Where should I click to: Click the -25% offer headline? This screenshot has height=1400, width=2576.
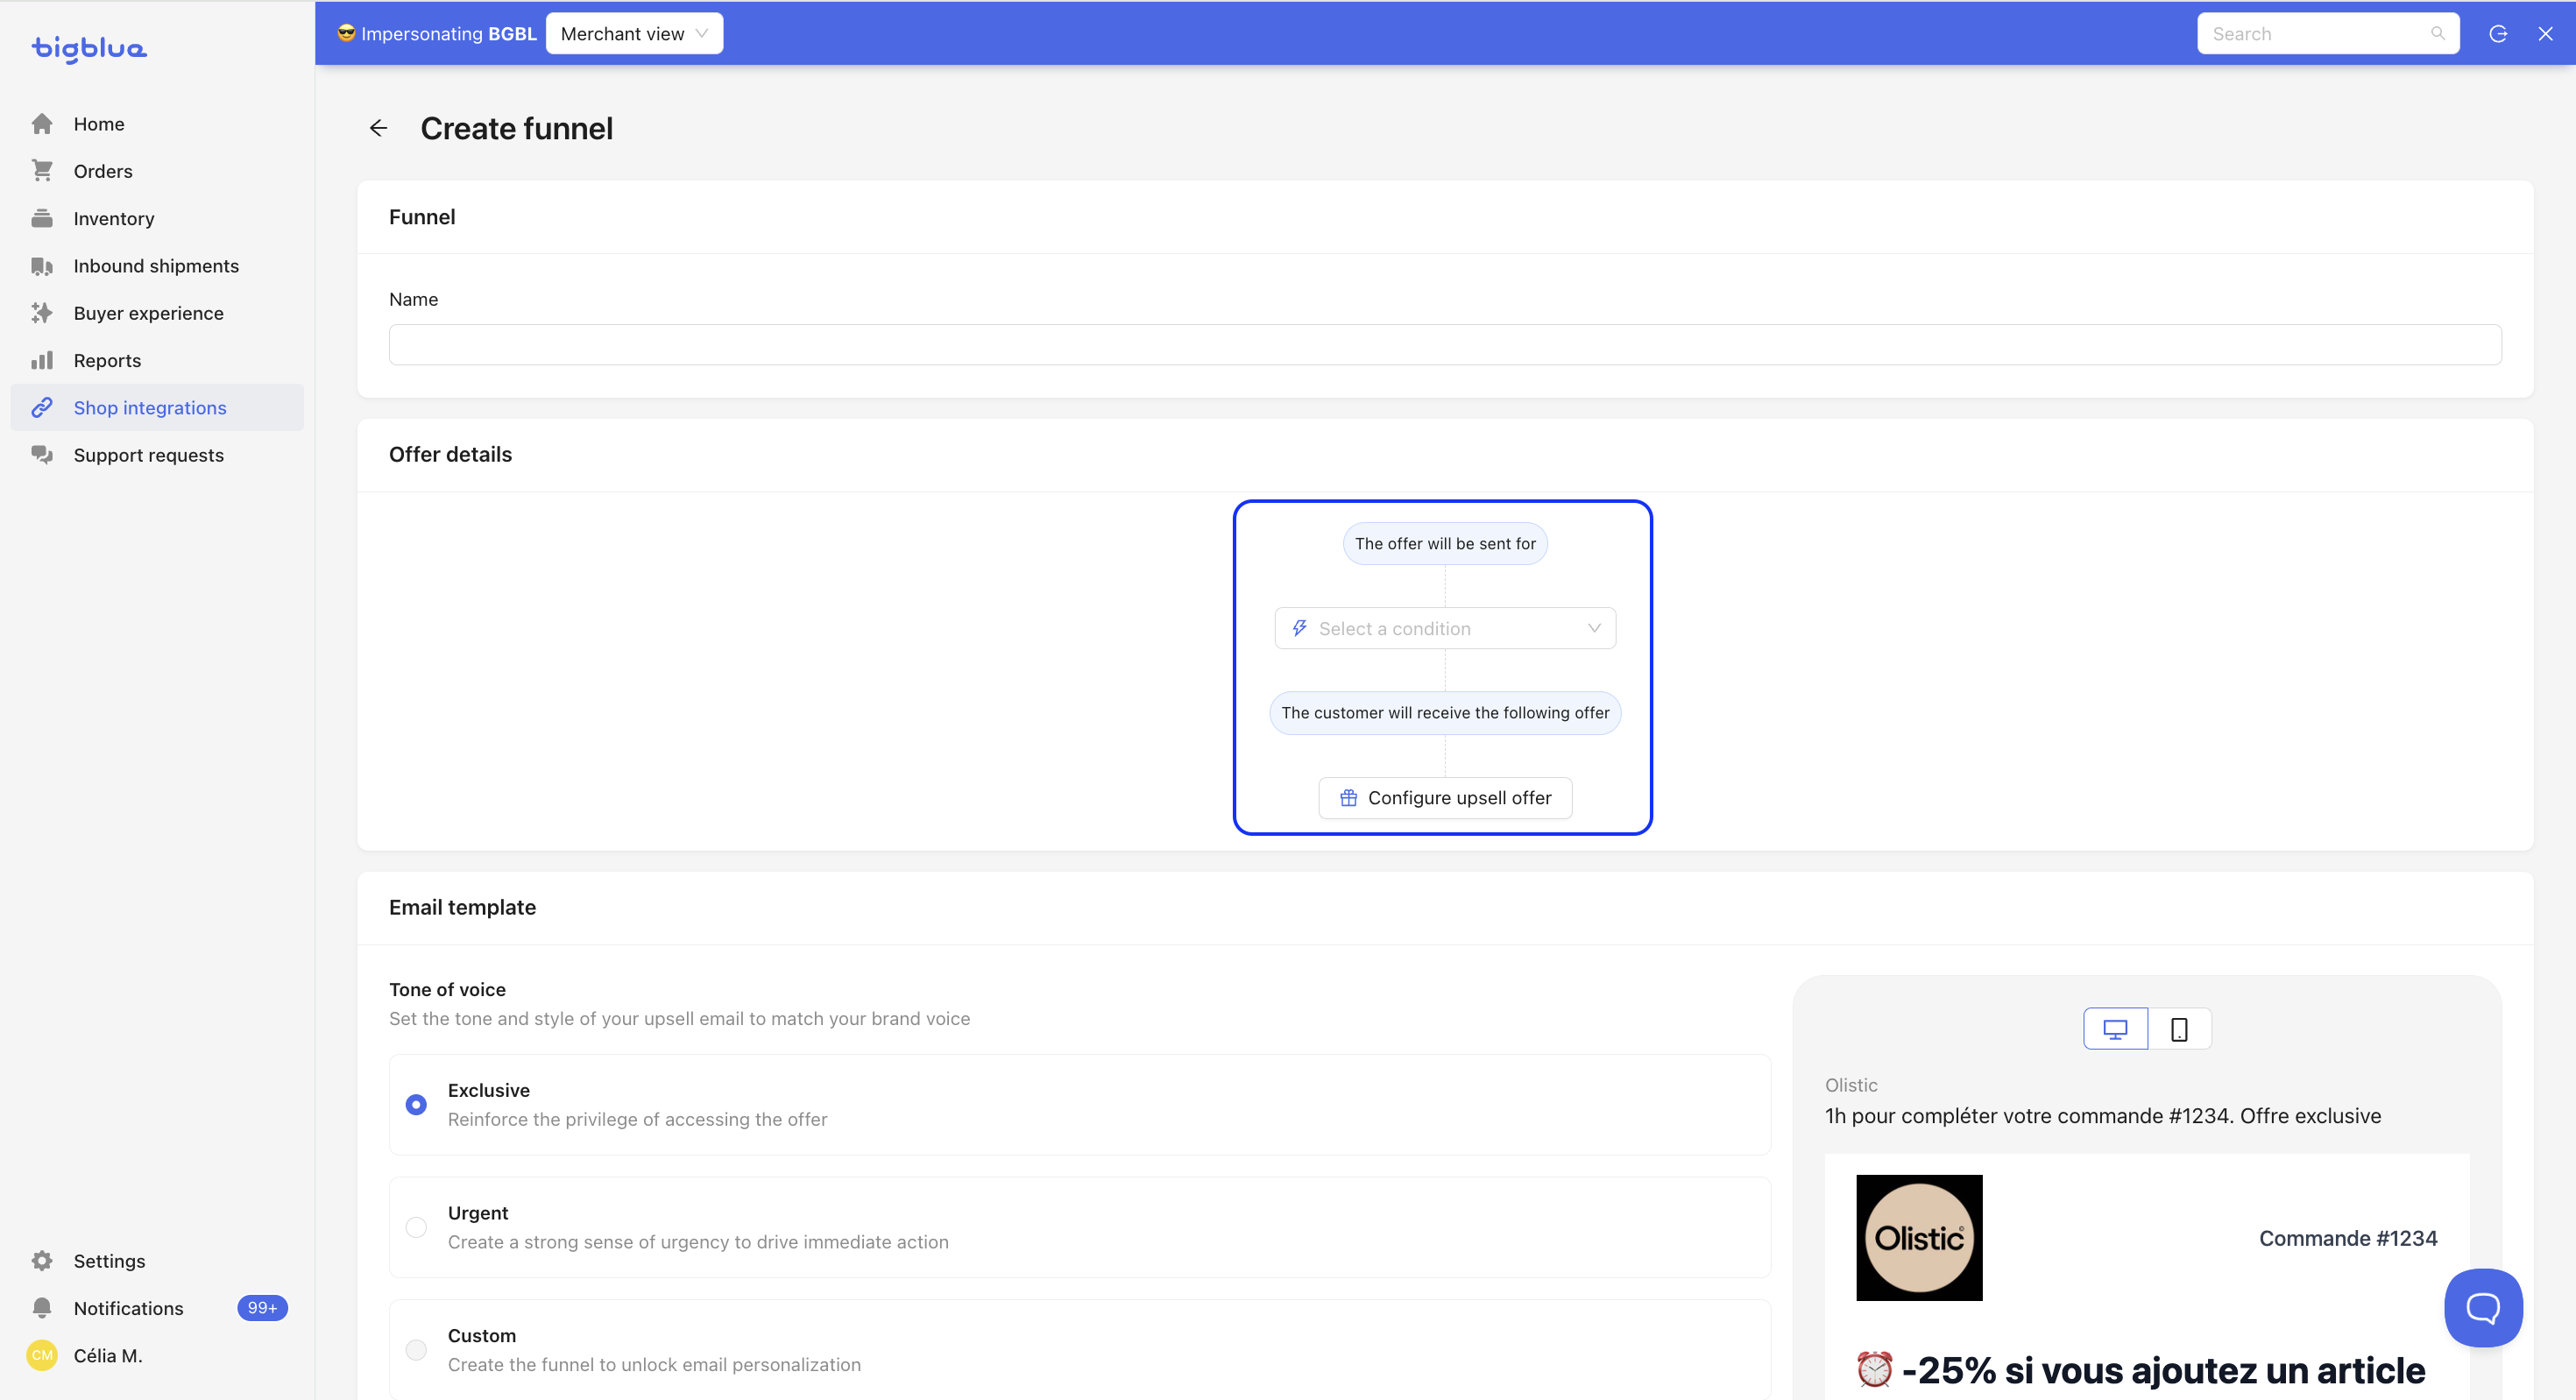point(2141,1370)
